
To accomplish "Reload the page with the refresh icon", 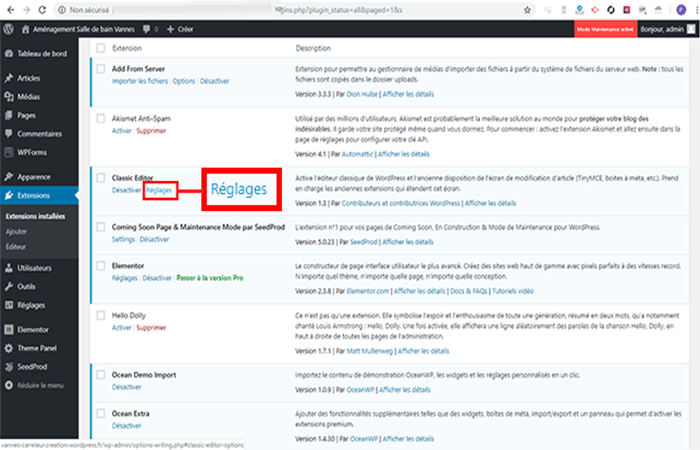I will 42,10.
